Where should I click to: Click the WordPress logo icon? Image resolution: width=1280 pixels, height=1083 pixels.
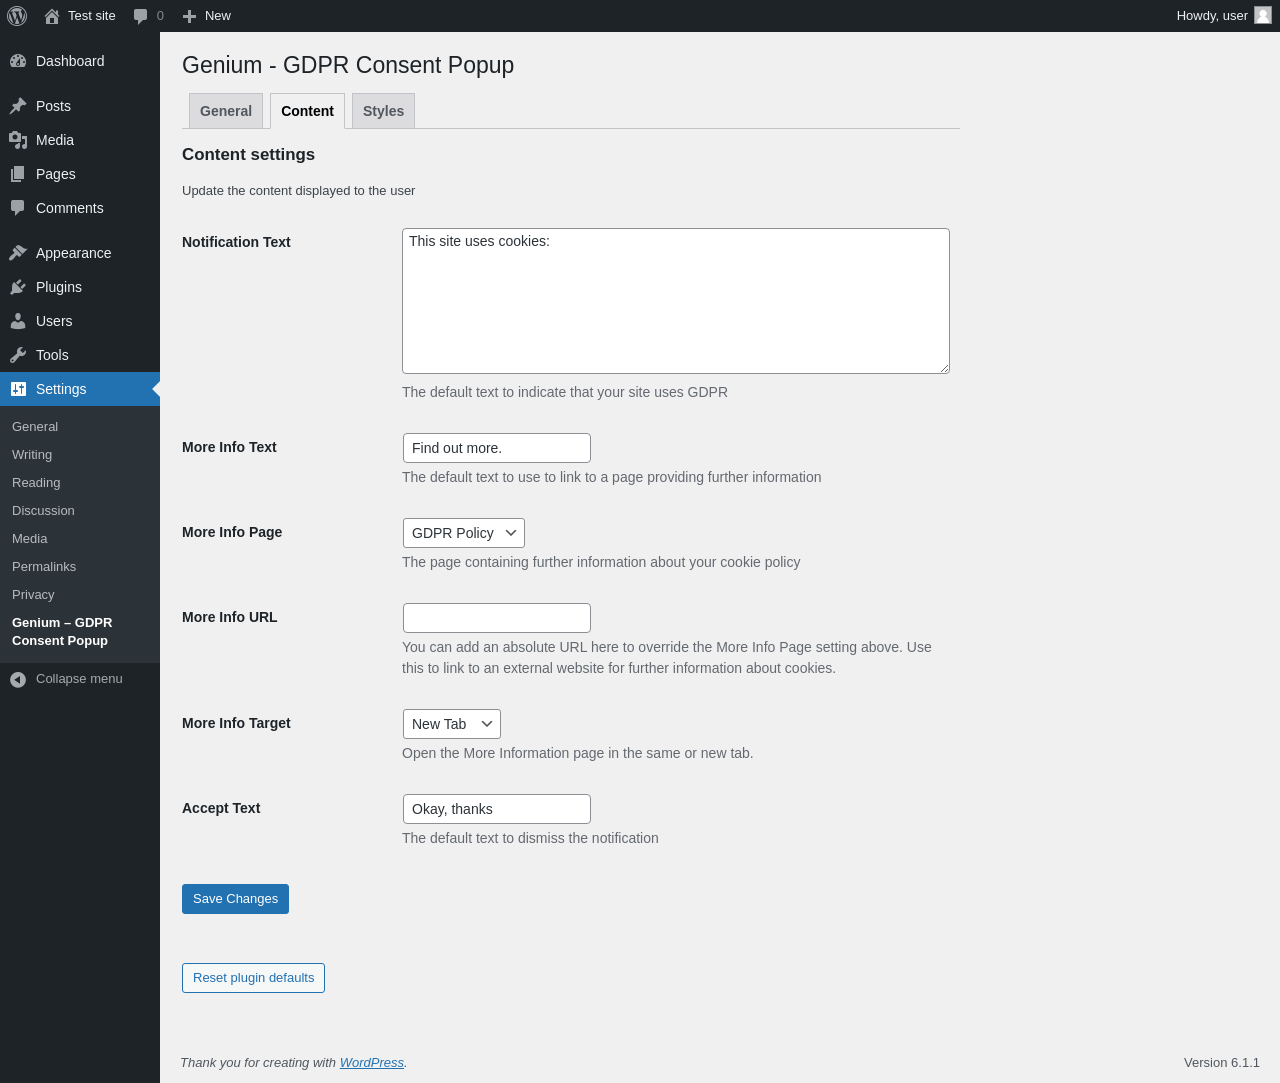point(17,16)
